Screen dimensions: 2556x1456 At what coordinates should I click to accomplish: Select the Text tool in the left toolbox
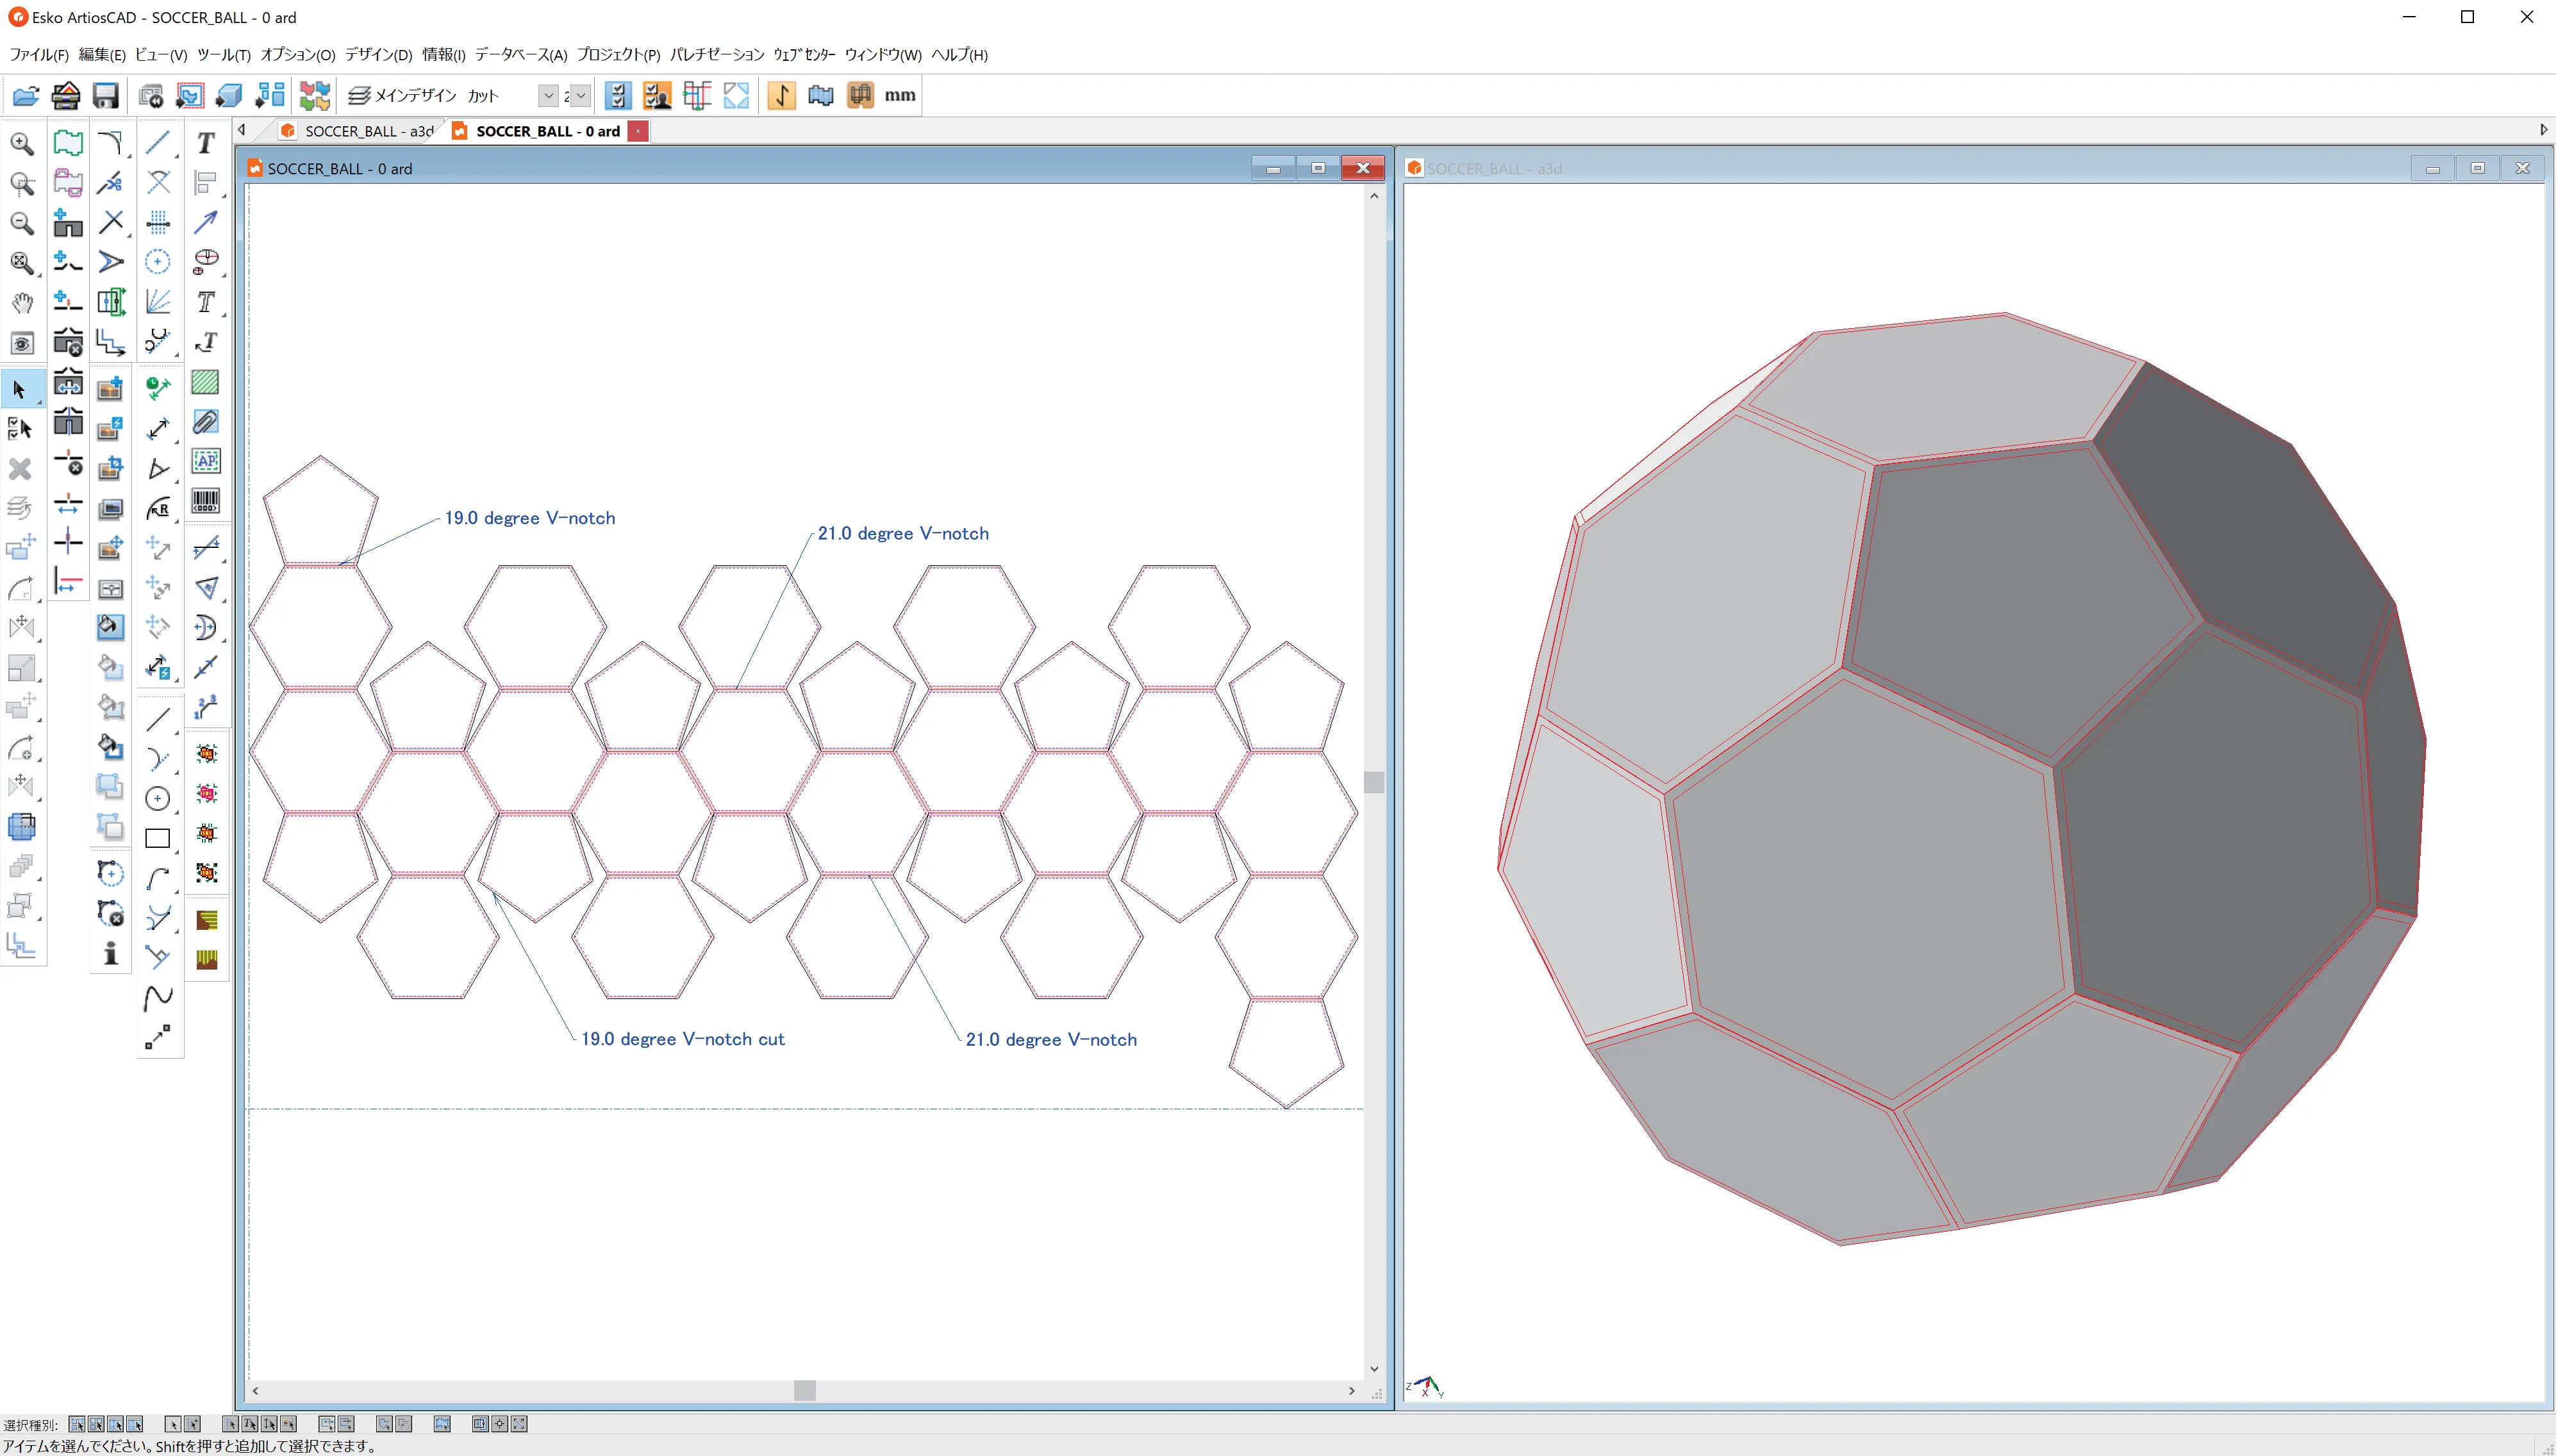[206, 143]
